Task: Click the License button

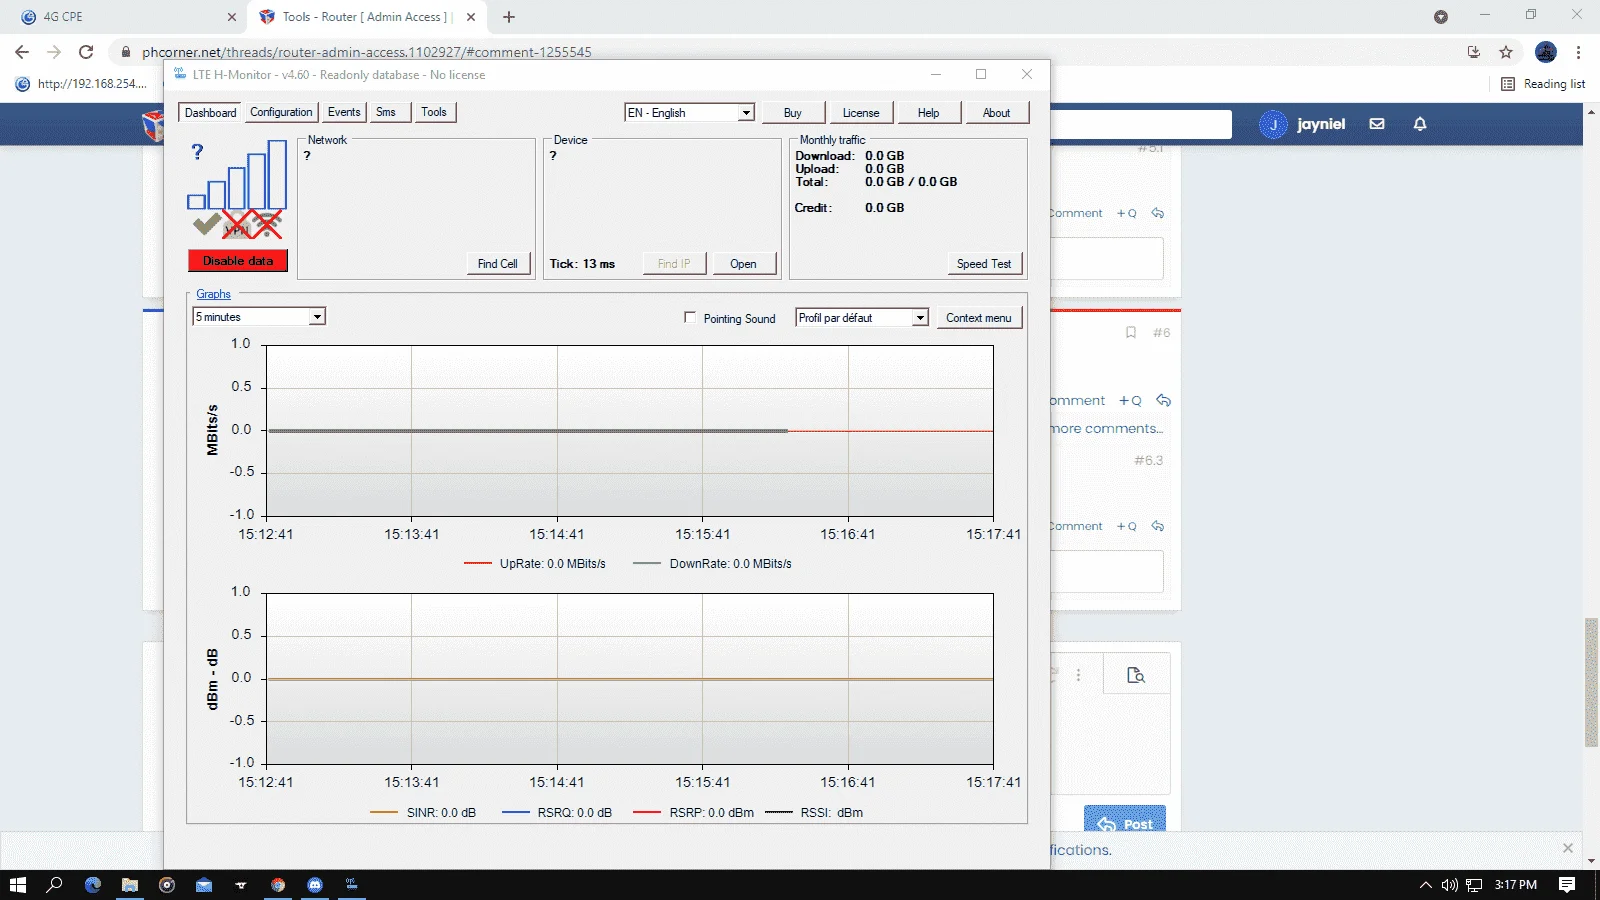Action: click(x=861, y=113)
